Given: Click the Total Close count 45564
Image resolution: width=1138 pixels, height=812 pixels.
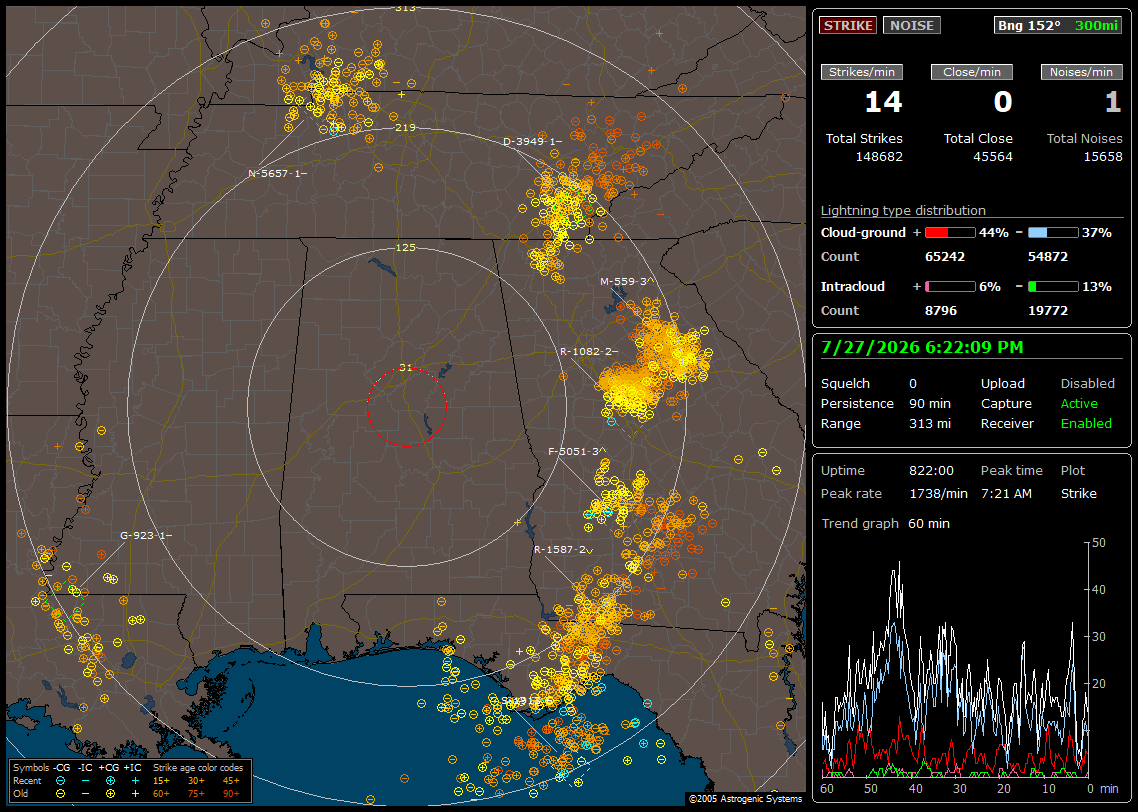Looking at the screenshot, I should [992, 157].
